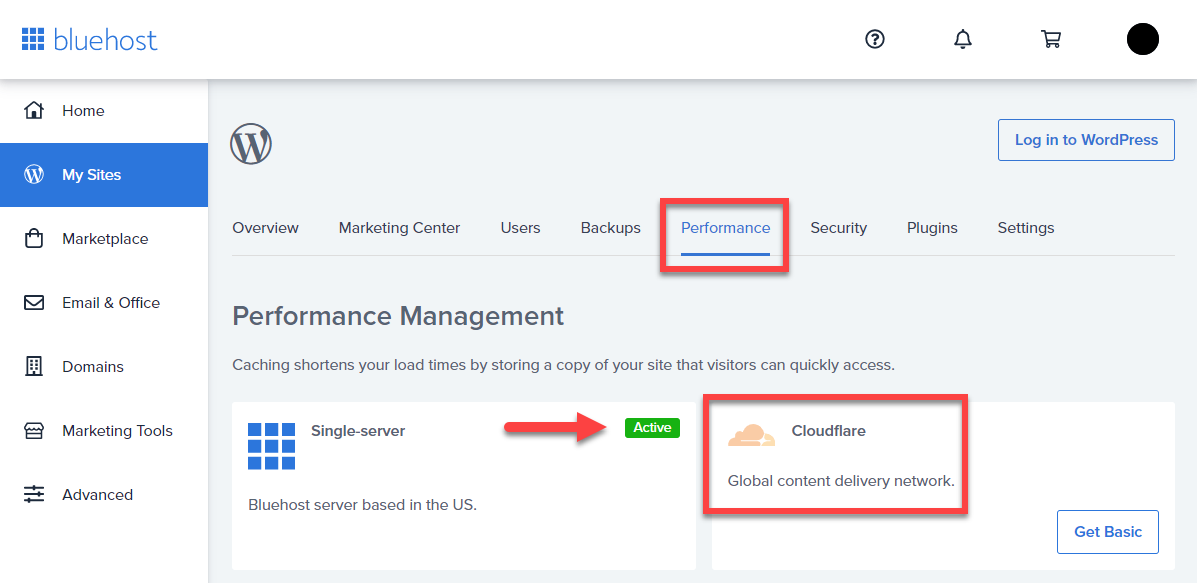Click the Single-server card title

[x=358, y=431]
